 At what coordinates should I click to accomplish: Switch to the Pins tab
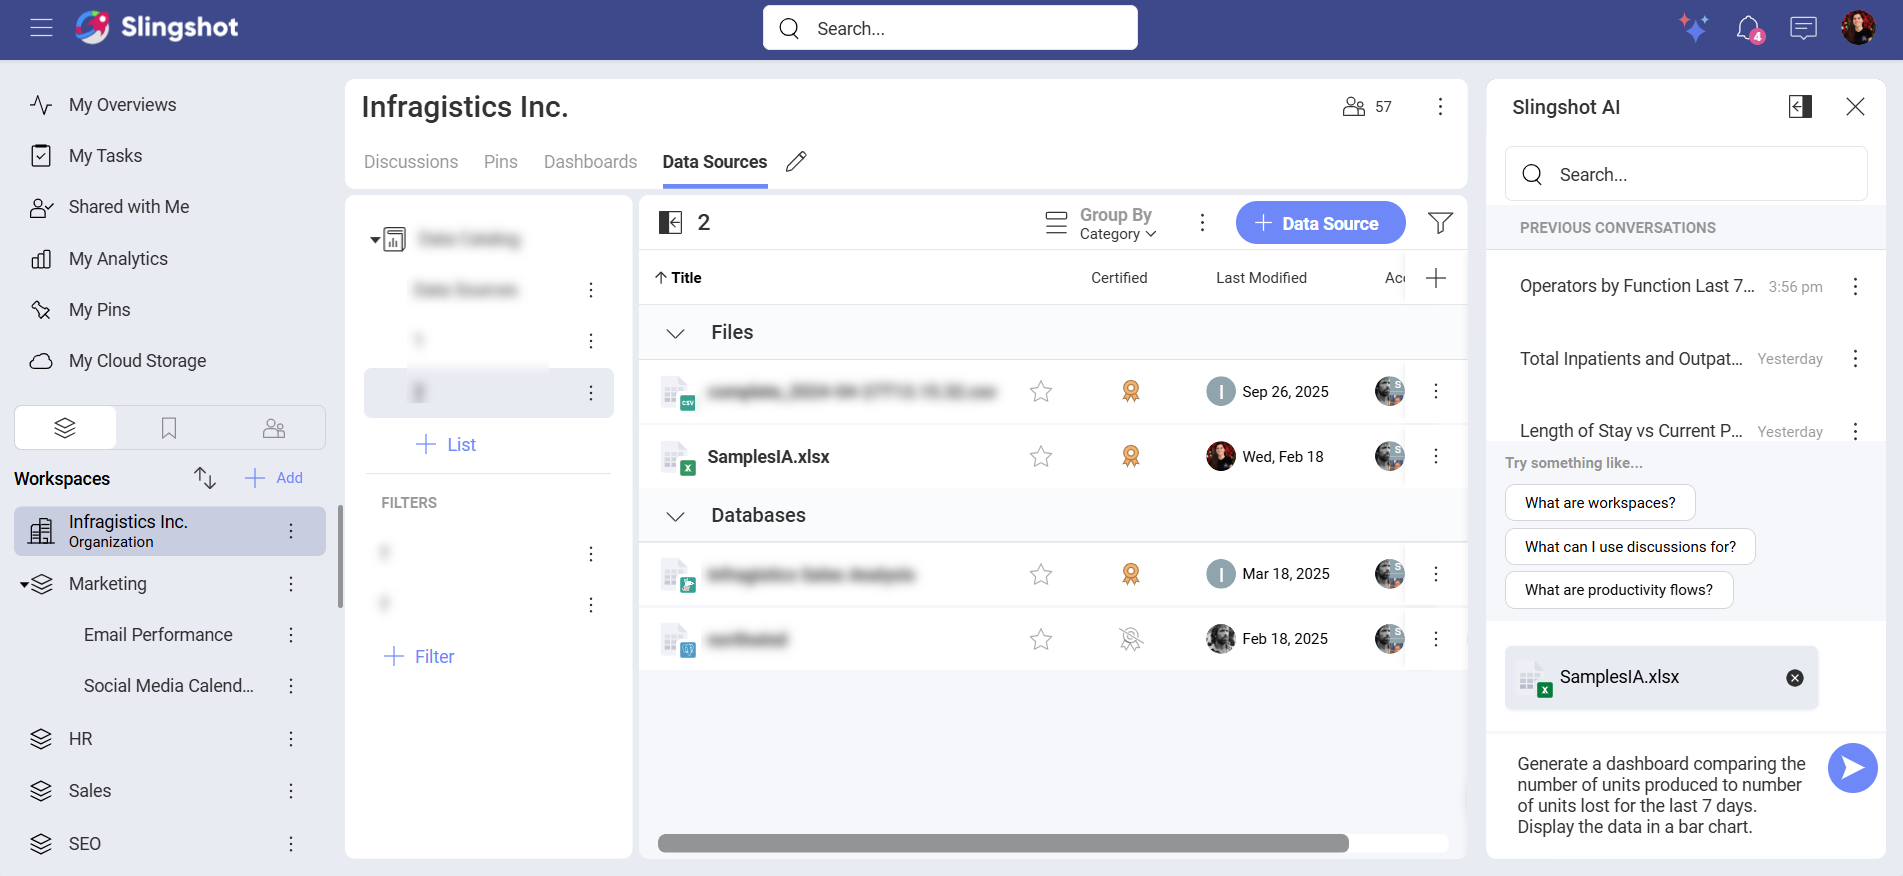[x=501, y=162]
